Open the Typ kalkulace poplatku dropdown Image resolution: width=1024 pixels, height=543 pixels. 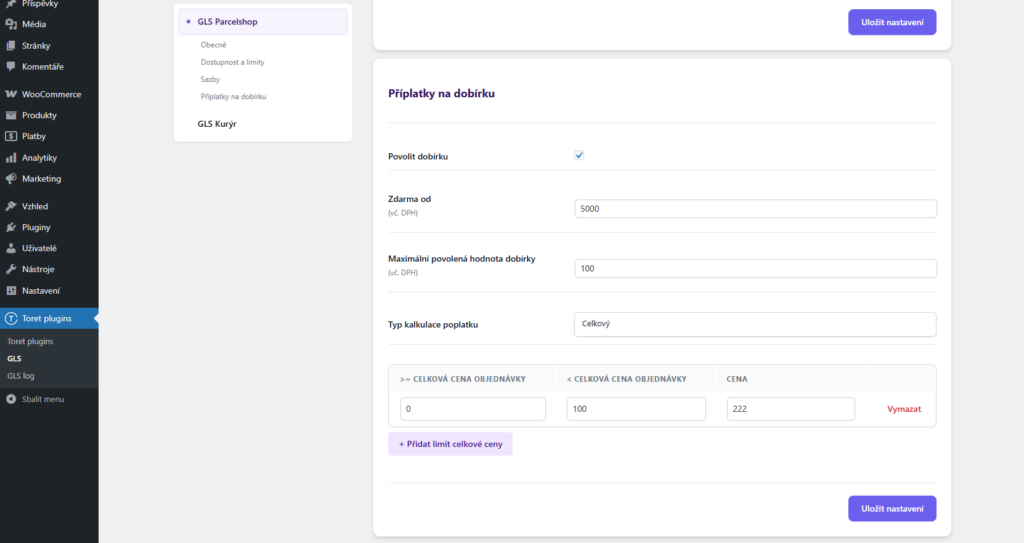point(755,325)
